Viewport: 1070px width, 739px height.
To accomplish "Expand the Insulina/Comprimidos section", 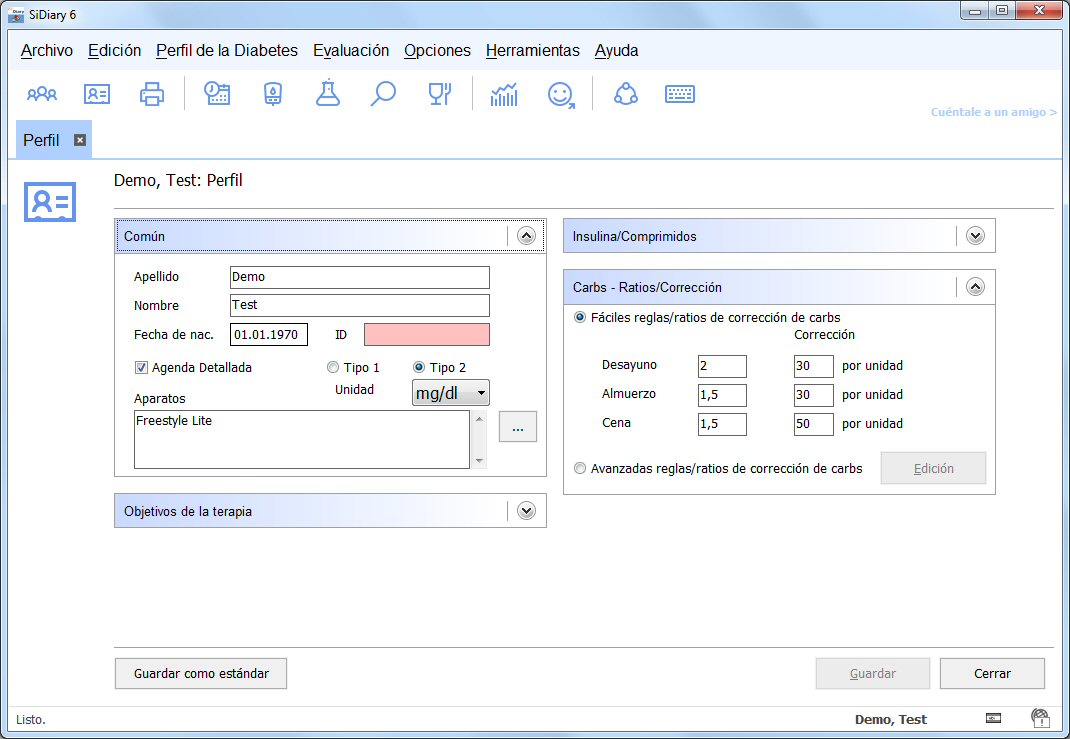I will tap(975, 237).
